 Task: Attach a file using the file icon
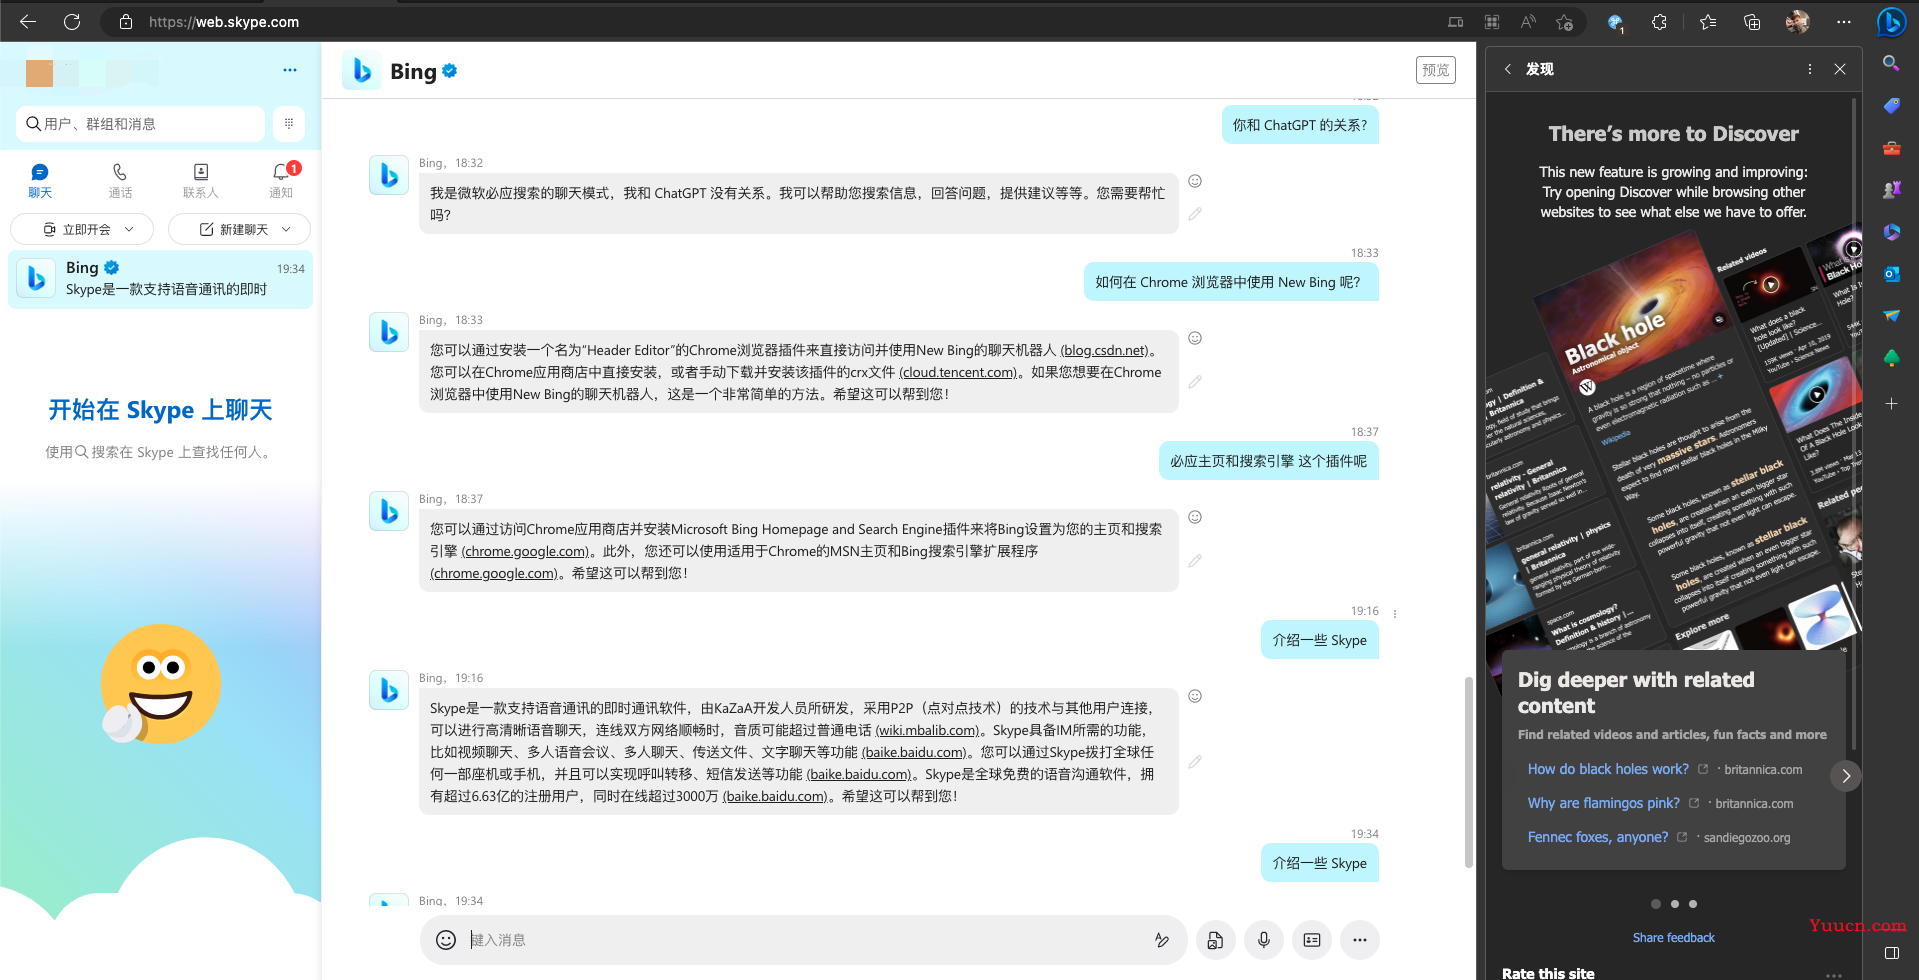[1215, 940]
